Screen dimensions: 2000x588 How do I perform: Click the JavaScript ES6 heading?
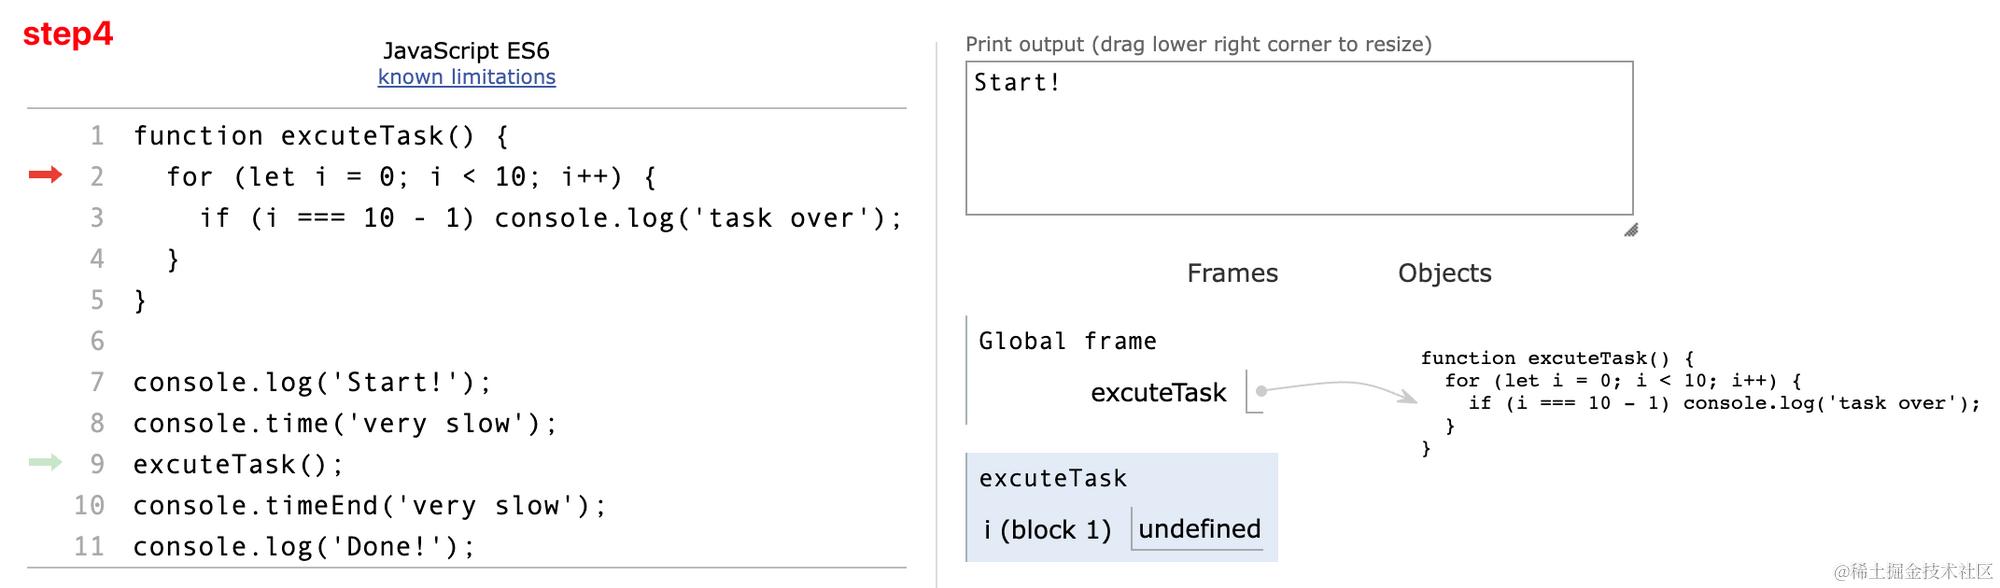click(x=466, y=50)
